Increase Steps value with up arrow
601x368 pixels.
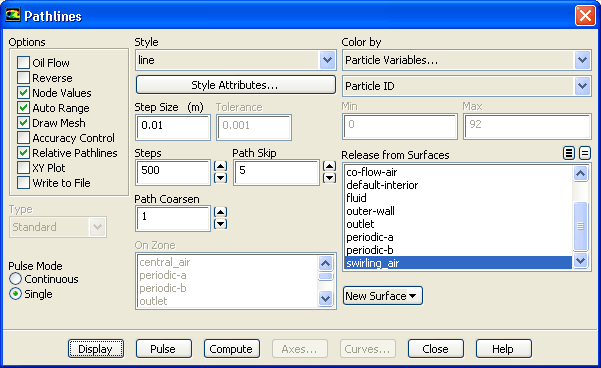220,166
